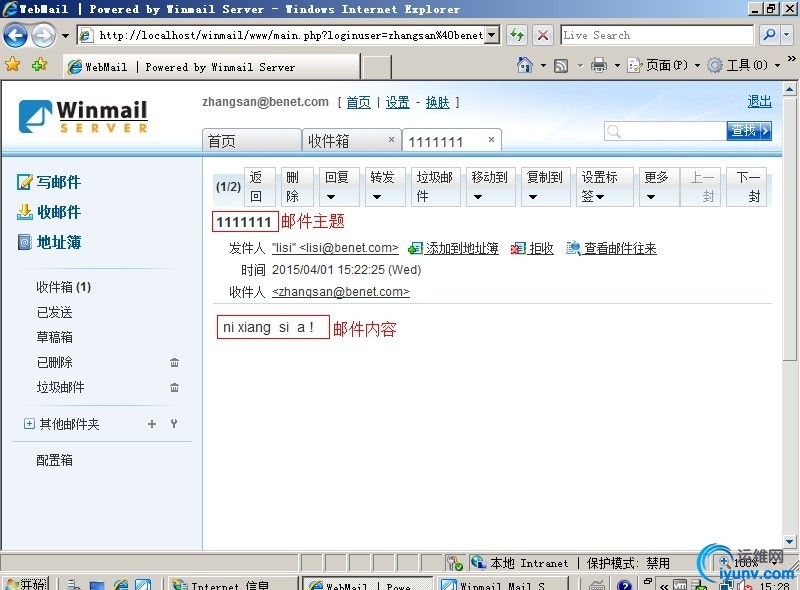Empty the 已删除 folder trash icon
Image resolution: width=800 pixels, height=590 pixels.
pos(174,362)
